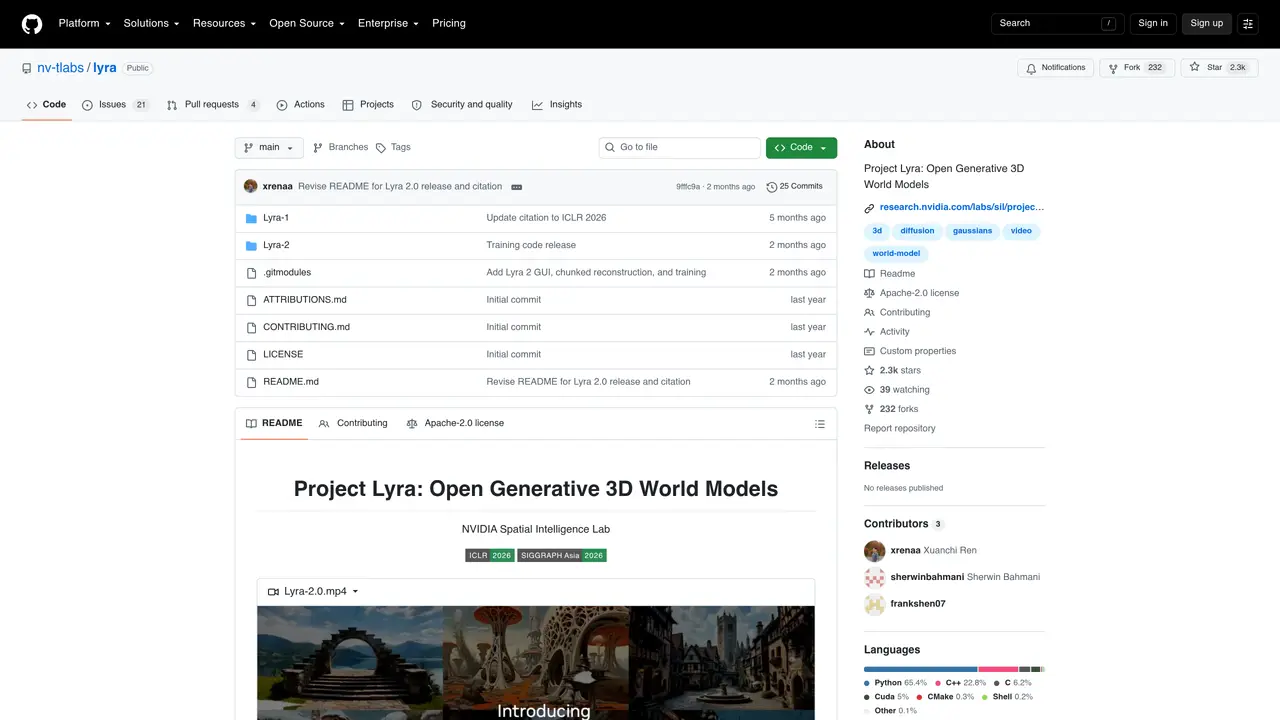Click the world-model topic tag
This screenshot has width=1280, height=720.
pos(896,254)
